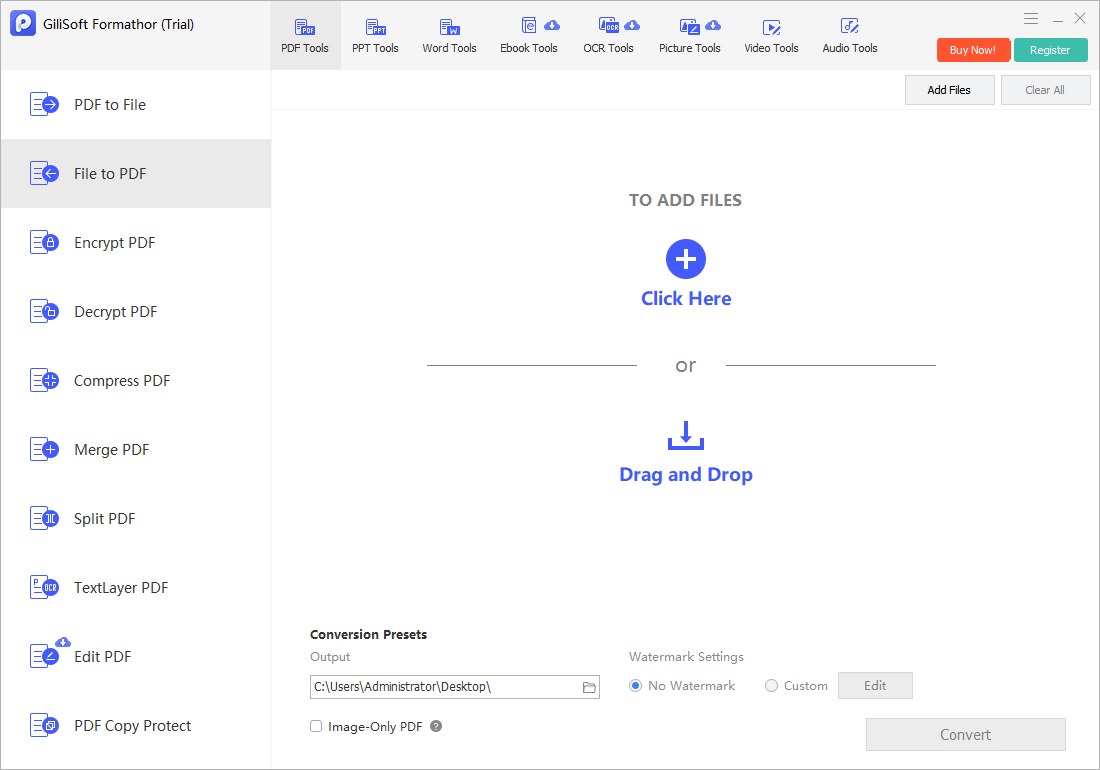Screen dimensions: 1100x770
Task: Click the Compress PDF icon
Action: pos(44,381)
